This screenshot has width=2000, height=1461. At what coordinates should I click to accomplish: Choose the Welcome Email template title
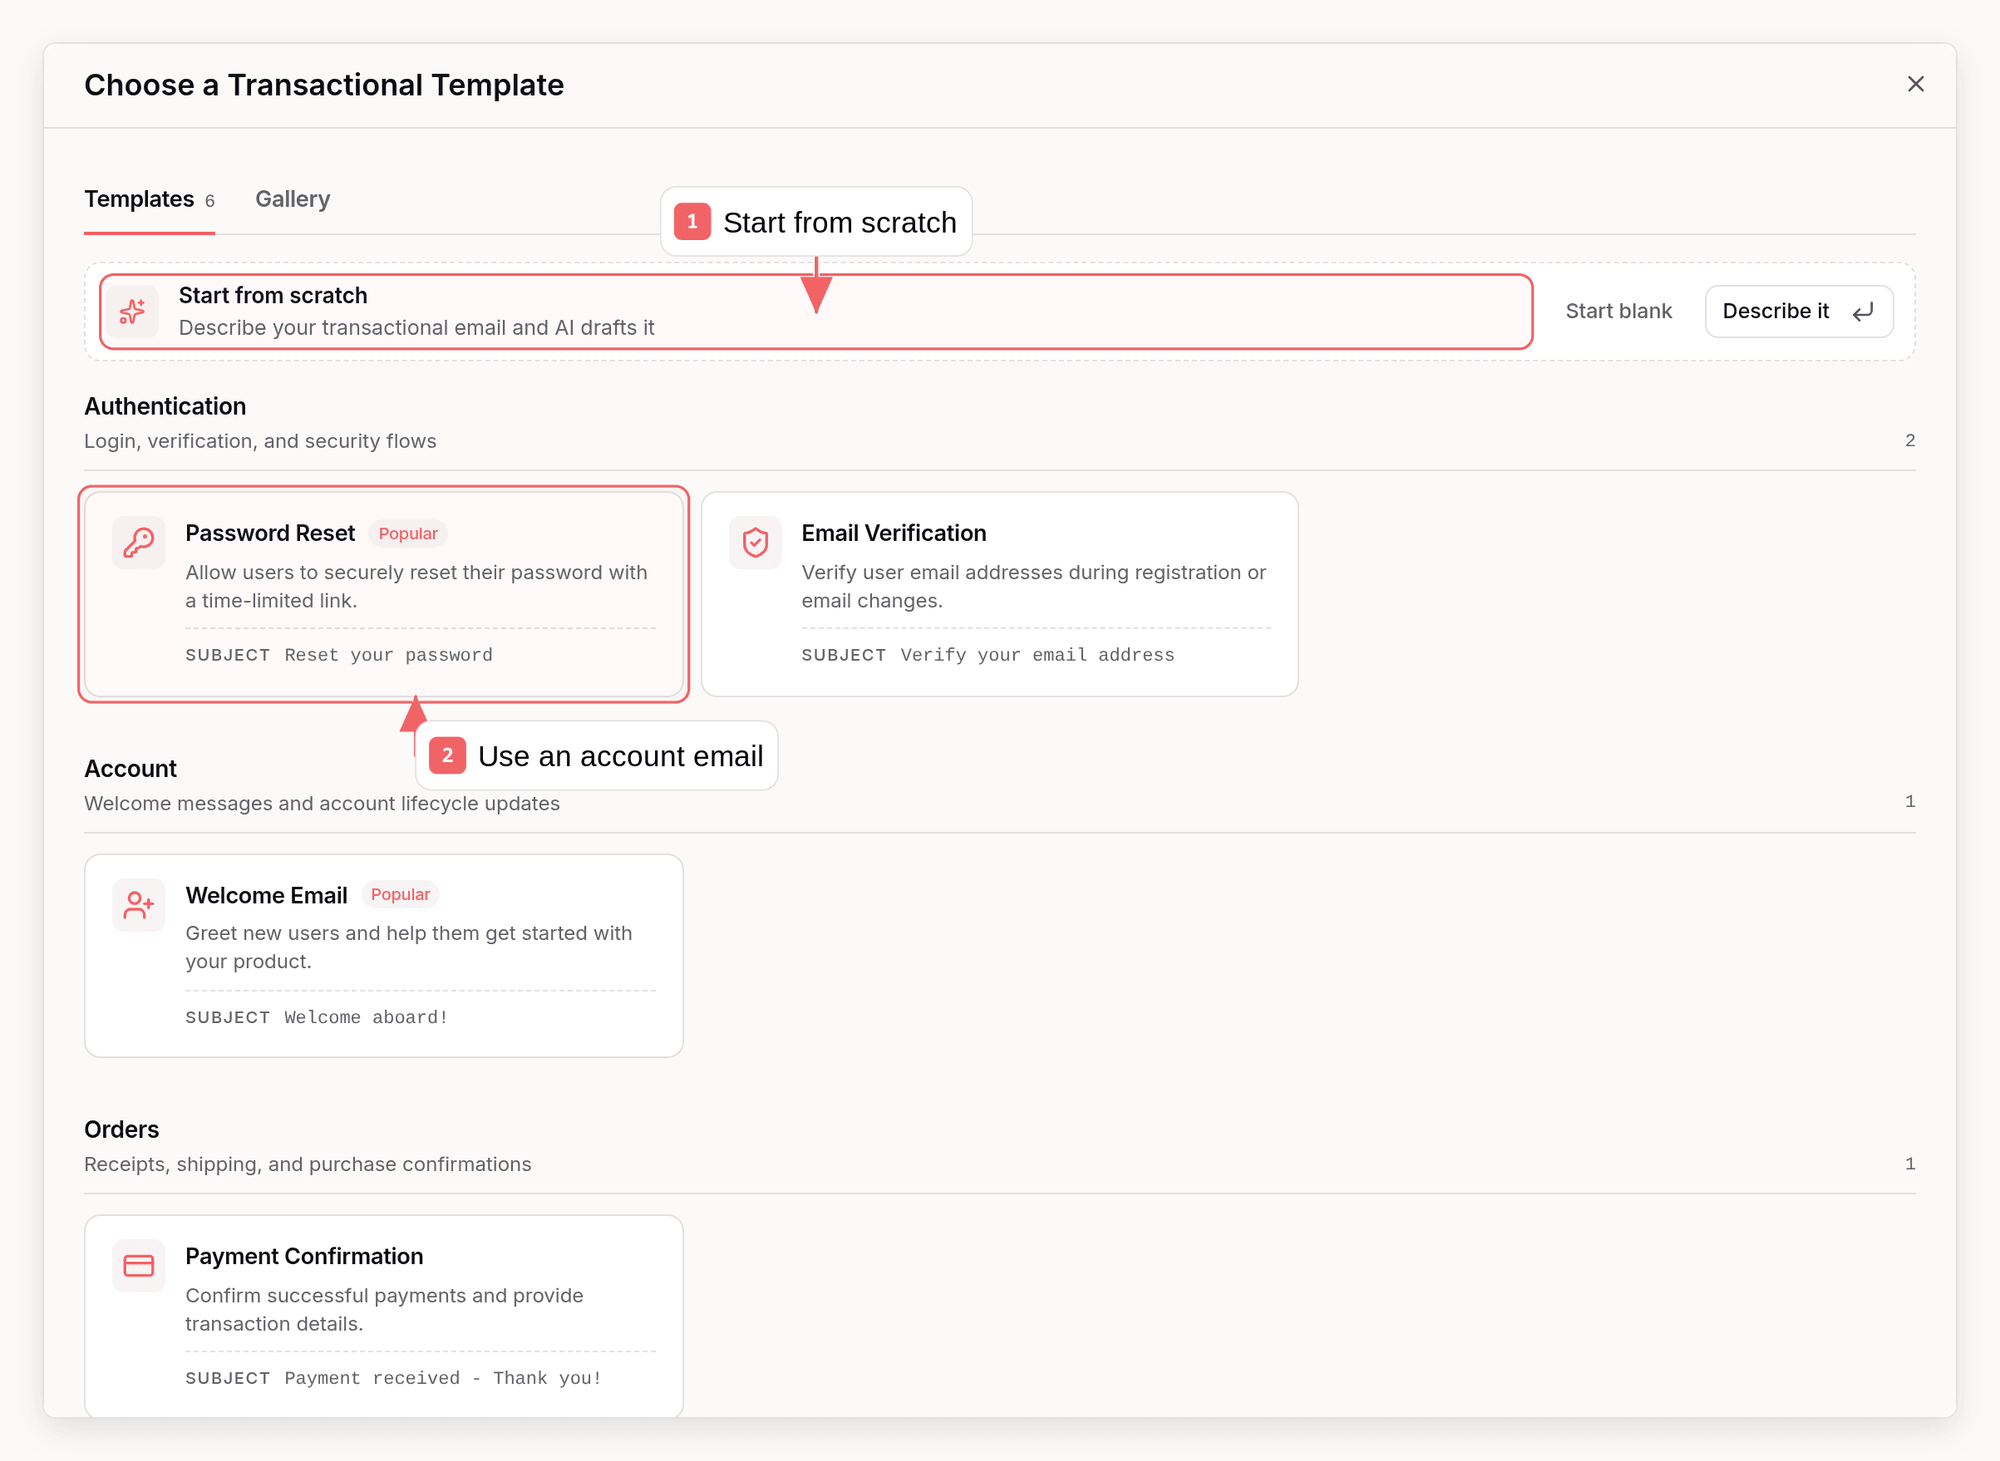coord(266,895)
